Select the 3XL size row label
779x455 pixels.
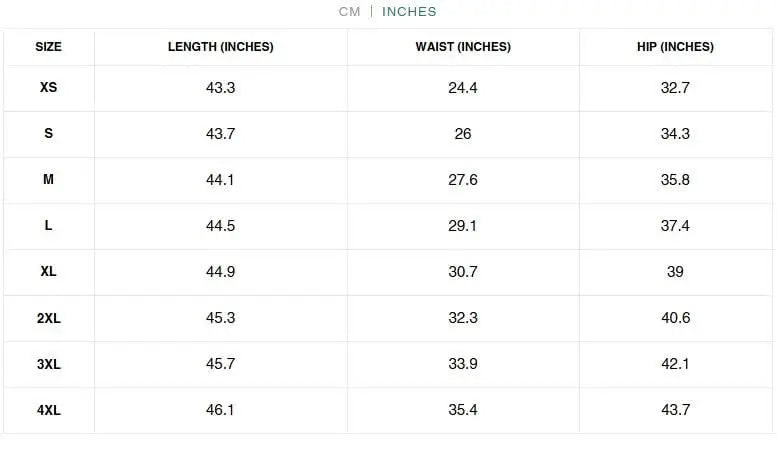click(48, 364)
